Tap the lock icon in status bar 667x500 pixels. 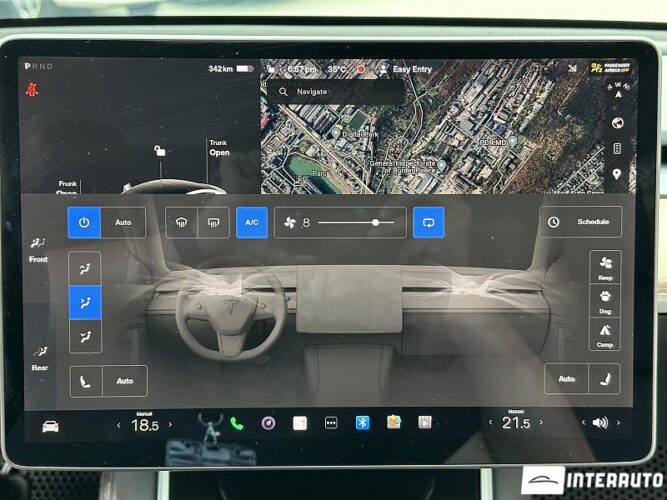(x=271, y=69)
